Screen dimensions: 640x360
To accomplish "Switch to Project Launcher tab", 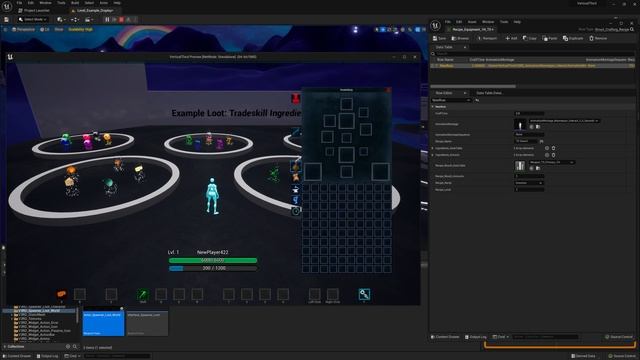I will pyautogui.click(x=34, y=10).
